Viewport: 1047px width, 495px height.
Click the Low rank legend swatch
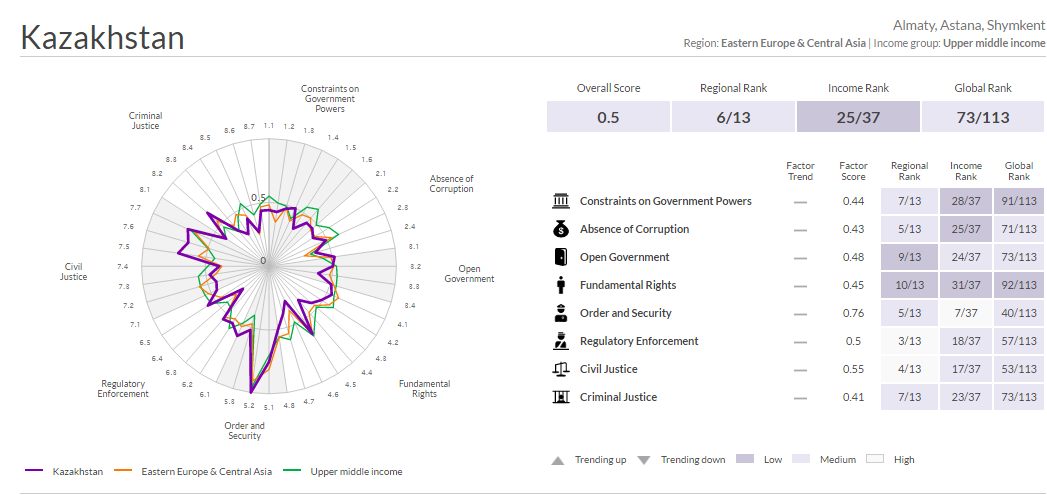(x=745, y=460)
